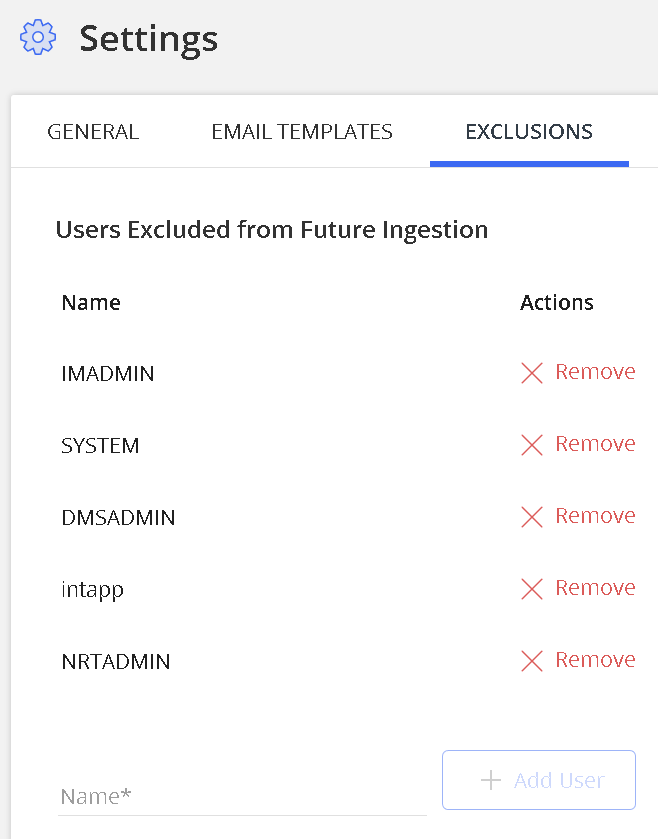This screenshot has width=658, height=839.
Task: Click the Add User button
Action: (539, 780)
